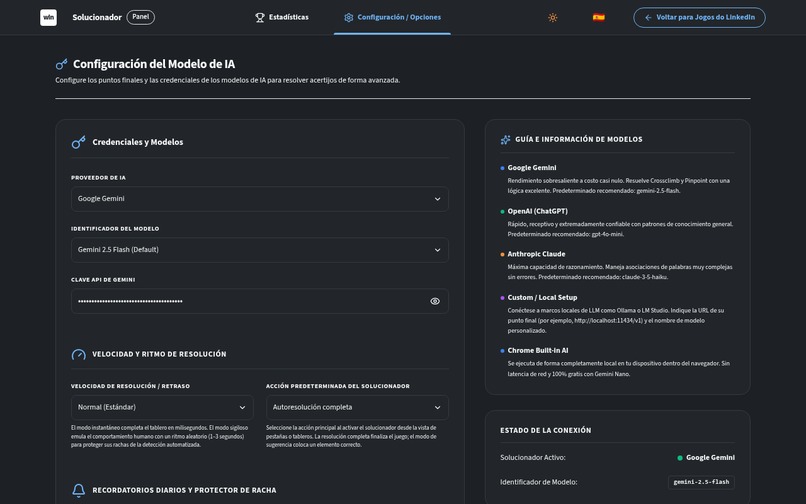Click the blue dot beside Chrome Built-in AI

[502, 351]
